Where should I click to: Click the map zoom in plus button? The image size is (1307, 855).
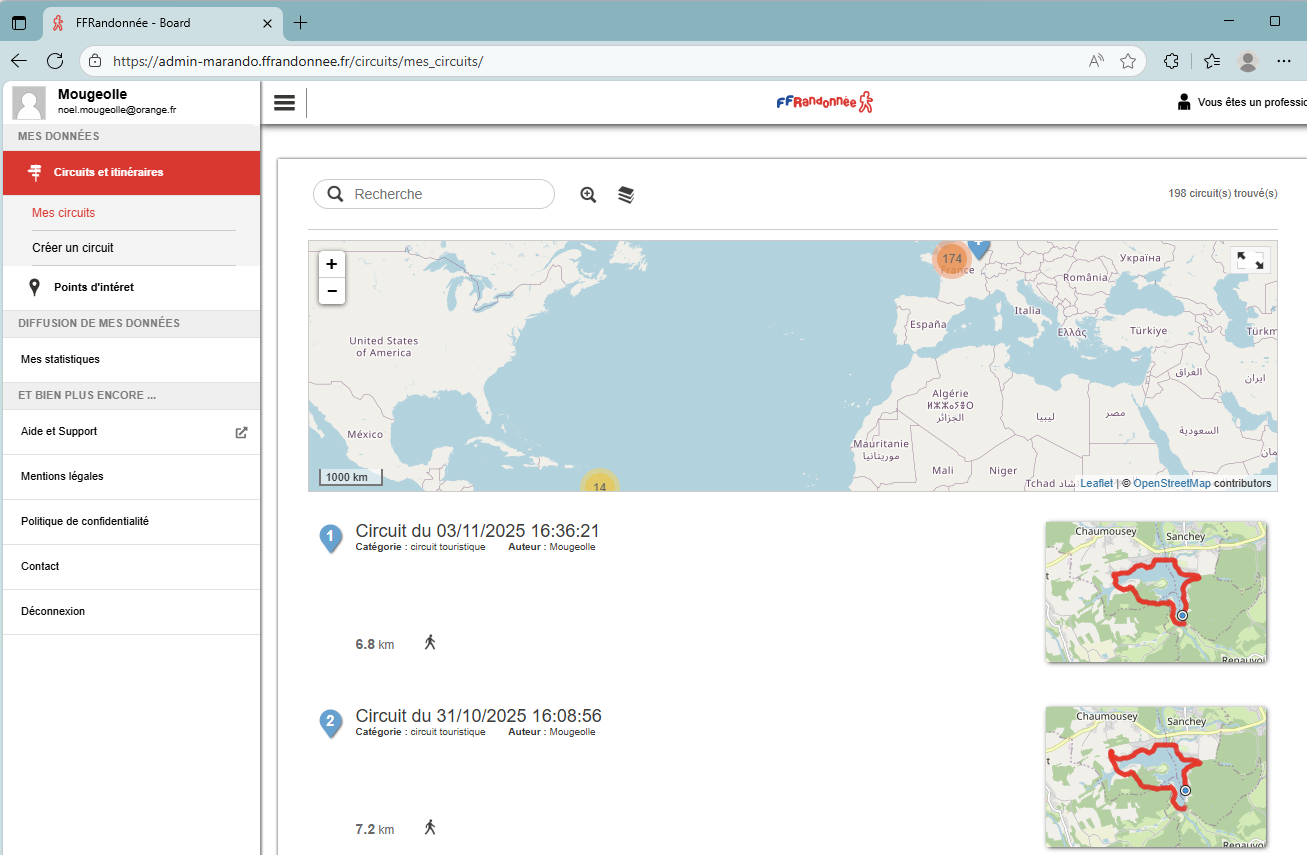click(332, 265)
